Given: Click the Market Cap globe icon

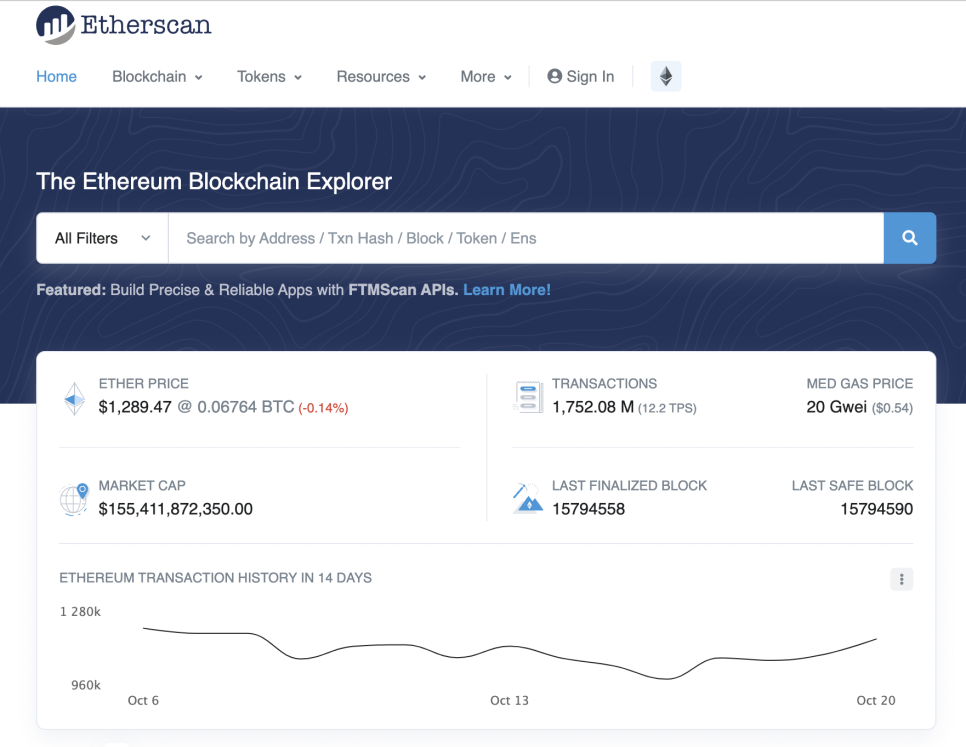Looking at the screenshot, I should (x=75, y=498).
